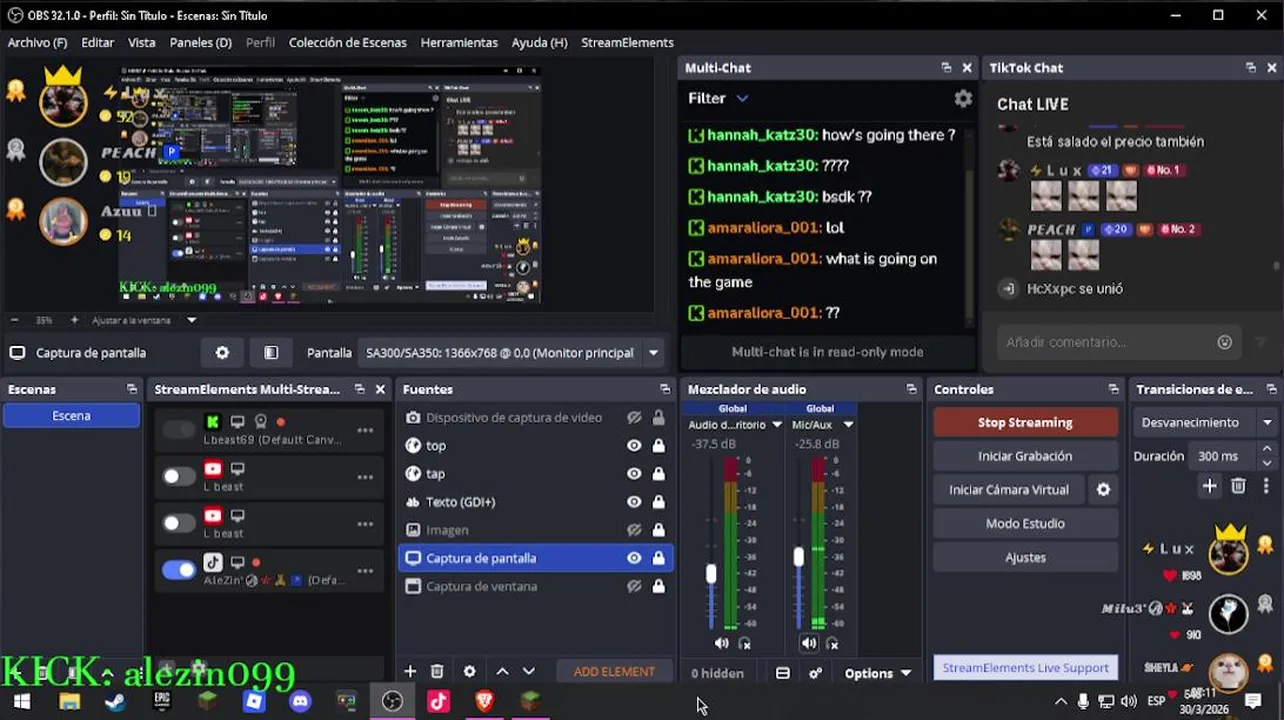This screenshot has height=720, width=1284.
Task: Open Colección de Escenas menu
Action: (x=347, y=43)
